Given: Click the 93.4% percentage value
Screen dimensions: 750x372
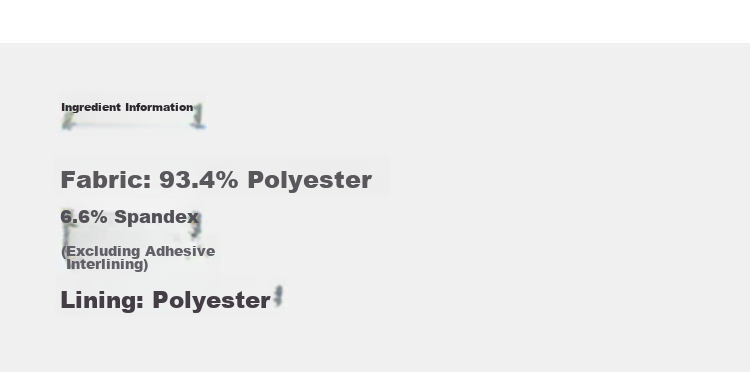Looking at the screenshot, I should pos(199,180).
